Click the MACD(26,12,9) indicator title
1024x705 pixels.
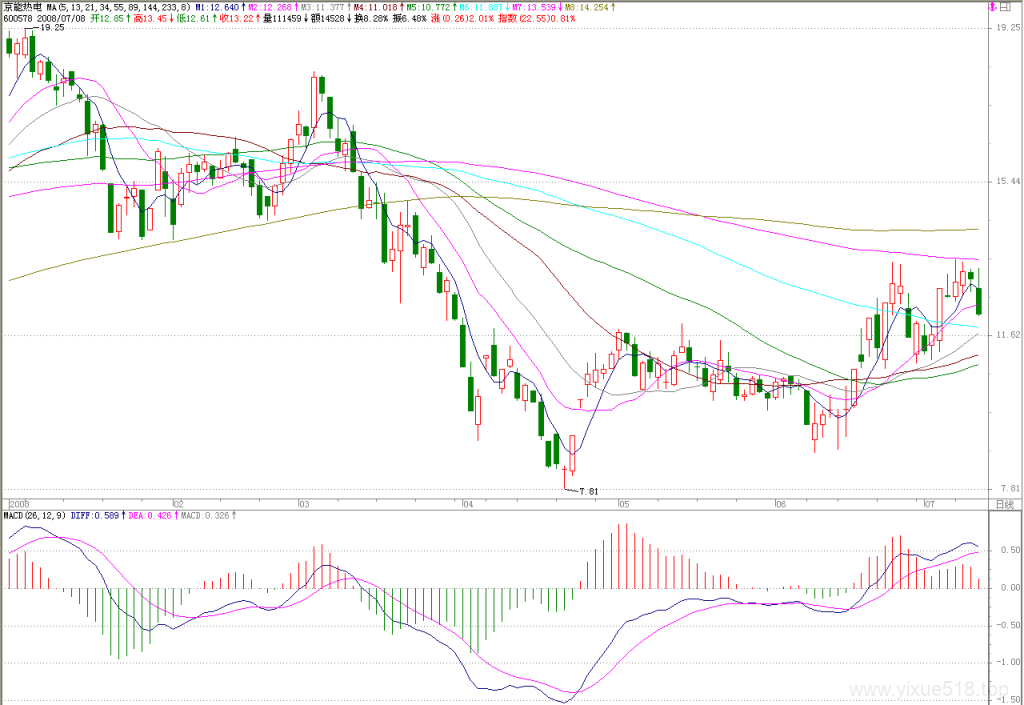click(x=35, y=516)
